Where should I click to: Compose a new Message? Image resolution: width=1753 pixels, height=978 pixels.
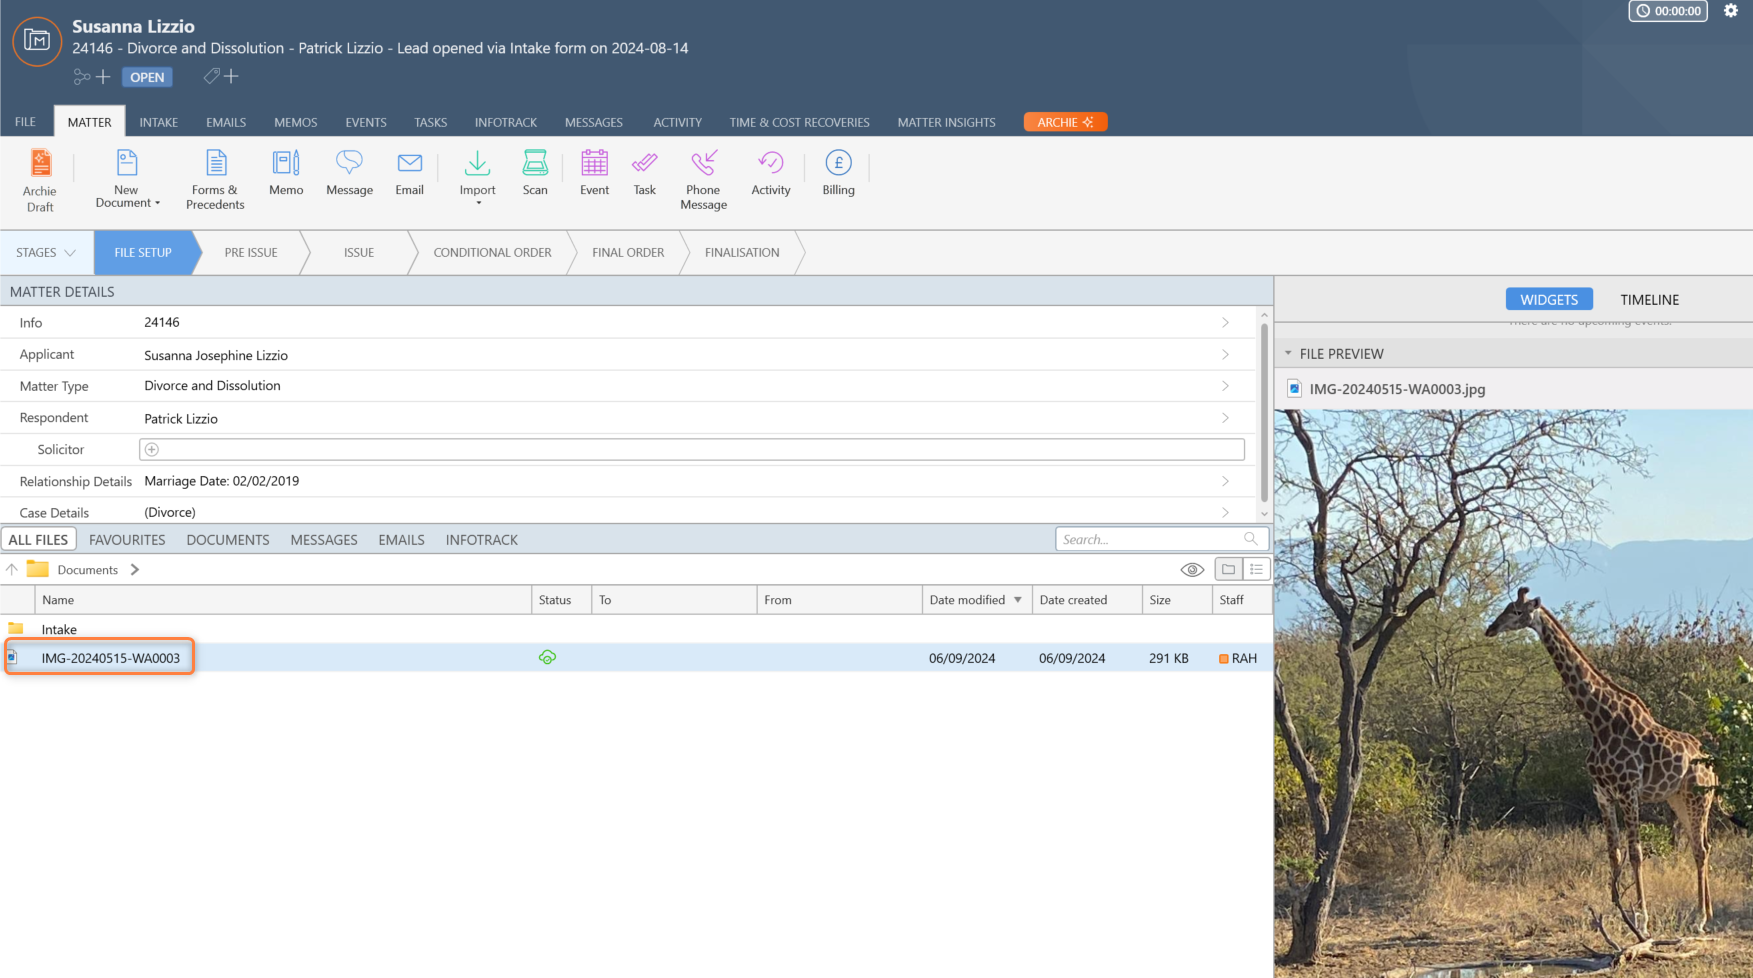(349, 172)
